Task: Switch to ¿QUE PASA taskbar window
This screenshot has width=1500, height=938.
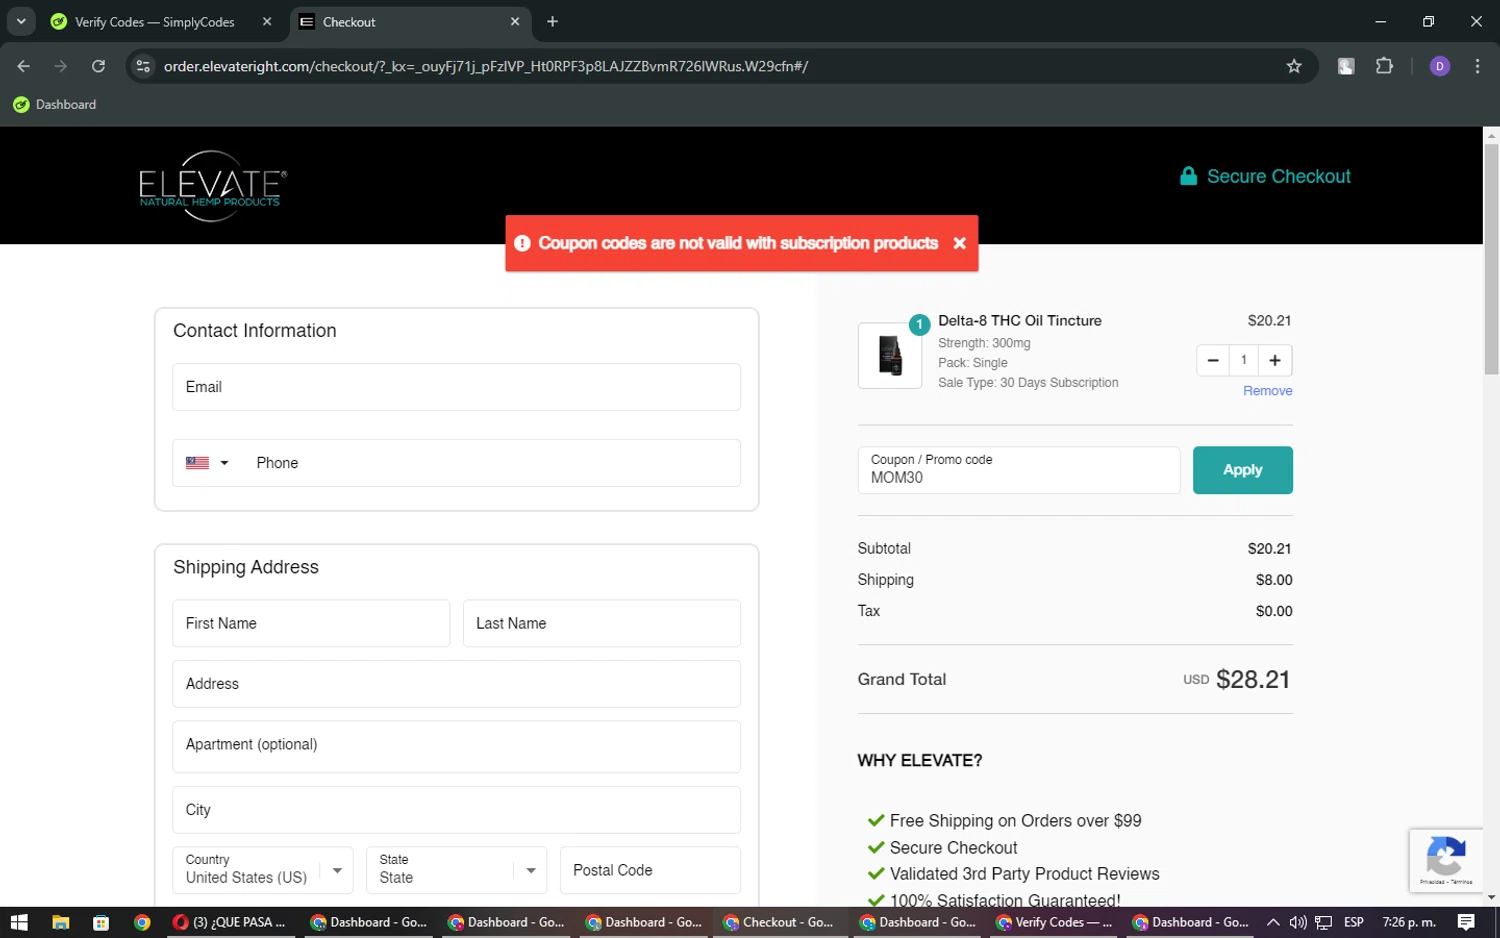Action: [x=230, y=922]
